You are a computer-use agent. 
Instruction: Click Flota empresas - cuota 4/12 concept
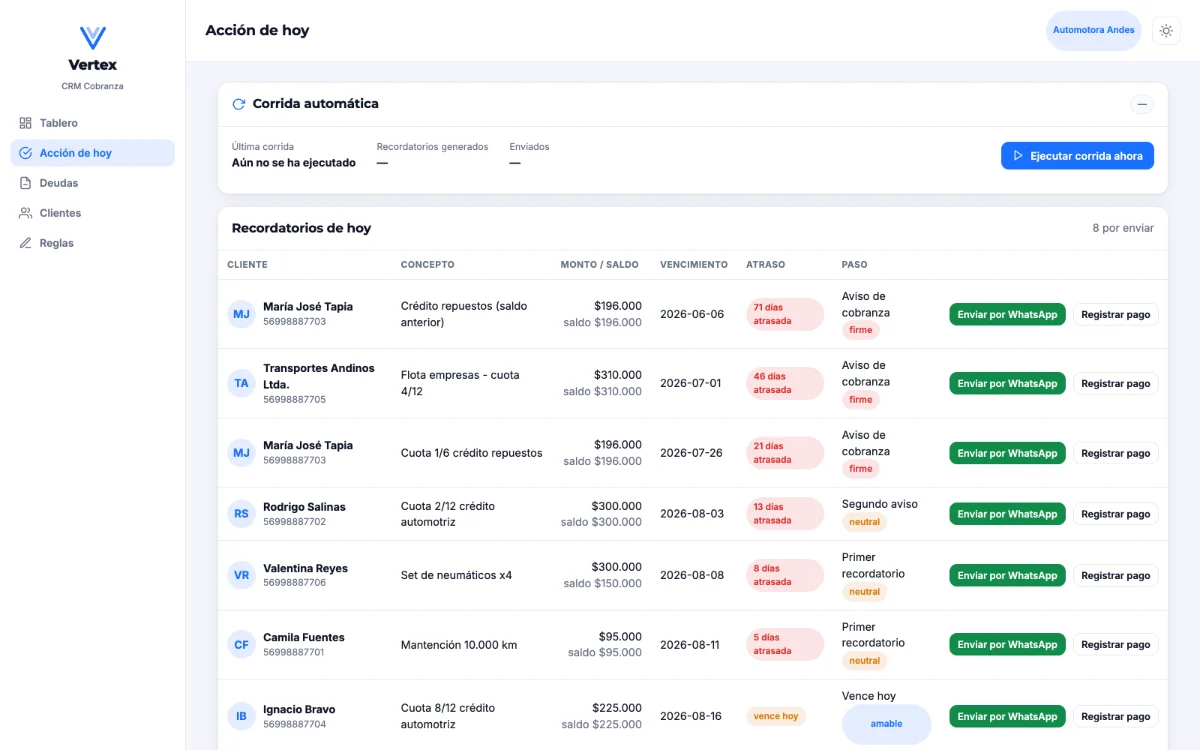point(460,383)
